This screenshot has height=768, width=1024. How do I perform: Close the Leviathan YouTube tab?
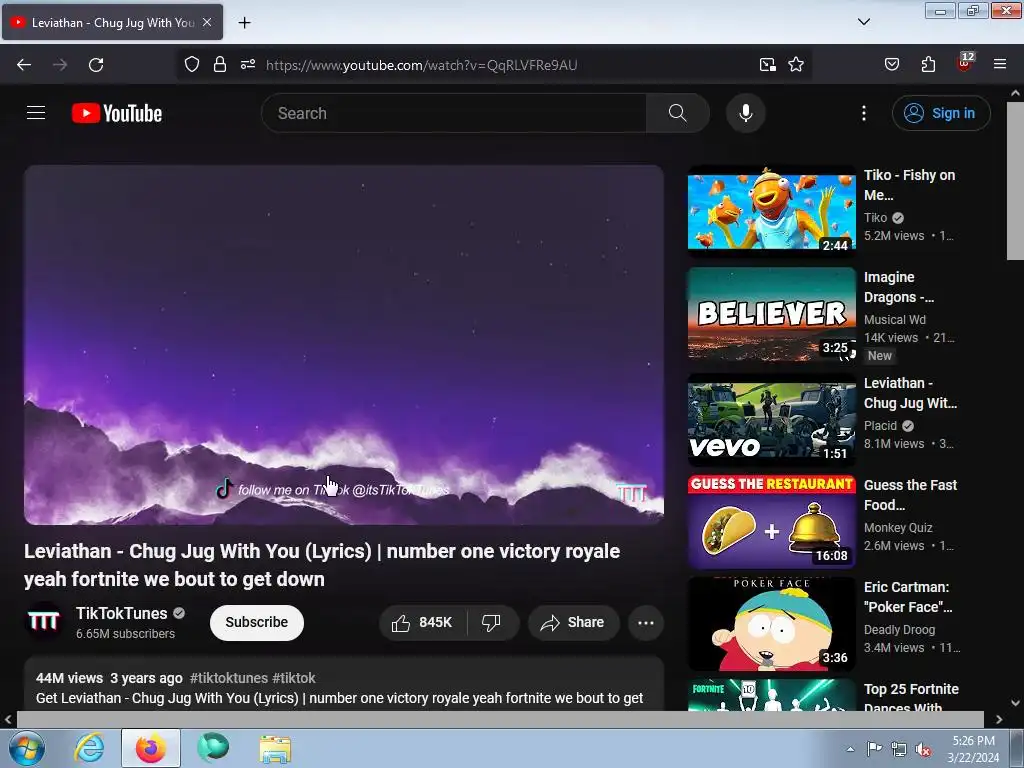(x=207, y=22)
